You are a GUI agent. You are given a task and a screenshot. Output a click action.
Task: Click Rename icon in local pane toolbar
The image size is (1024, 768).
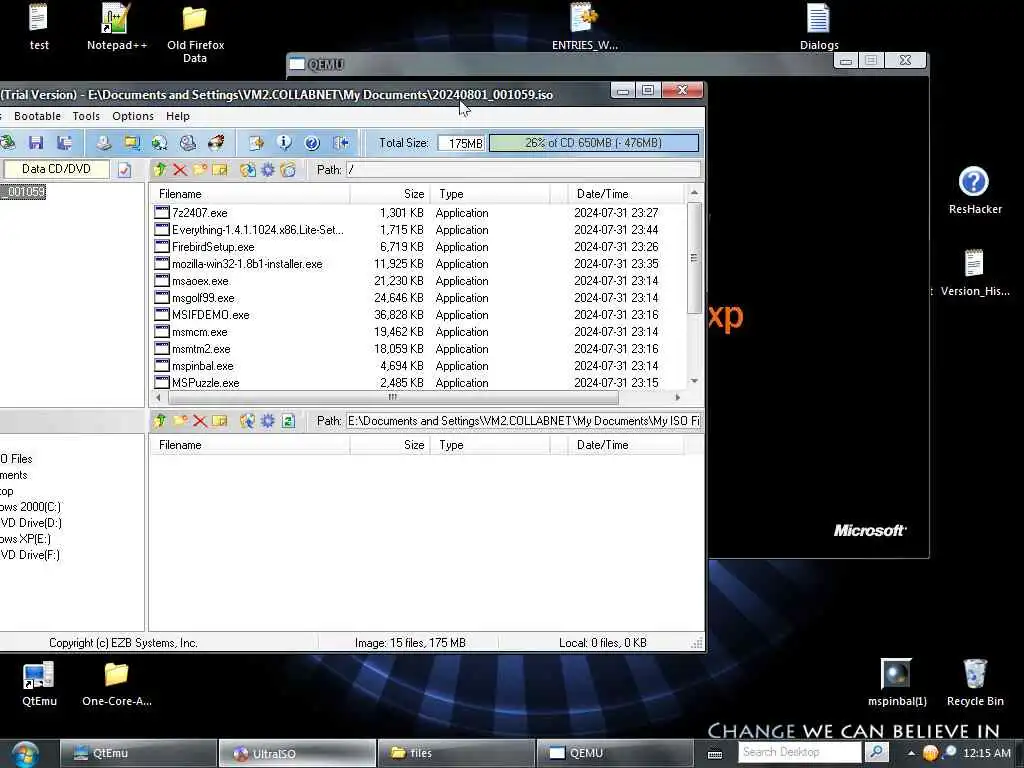pyautogui.click(x=220, y=421)
